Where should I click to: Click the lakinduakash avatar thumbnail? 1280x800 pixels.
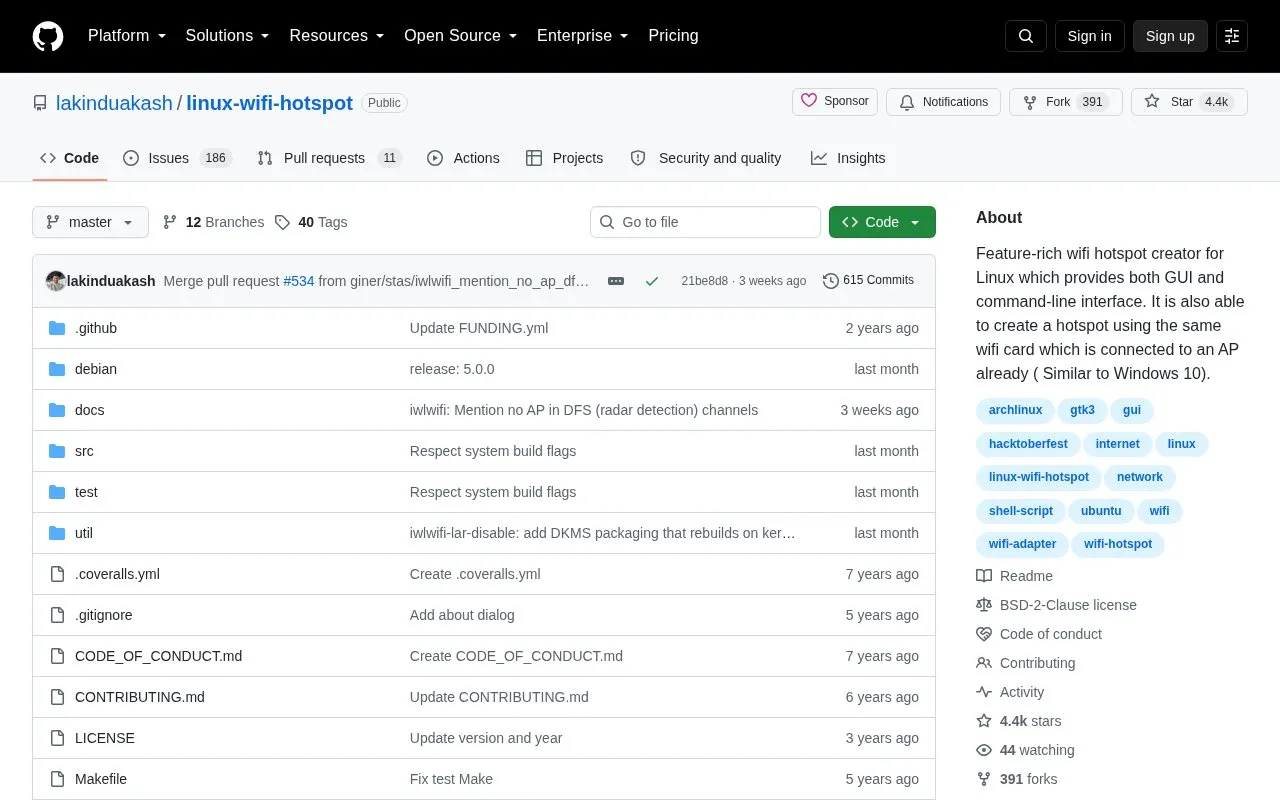[56, 281]
